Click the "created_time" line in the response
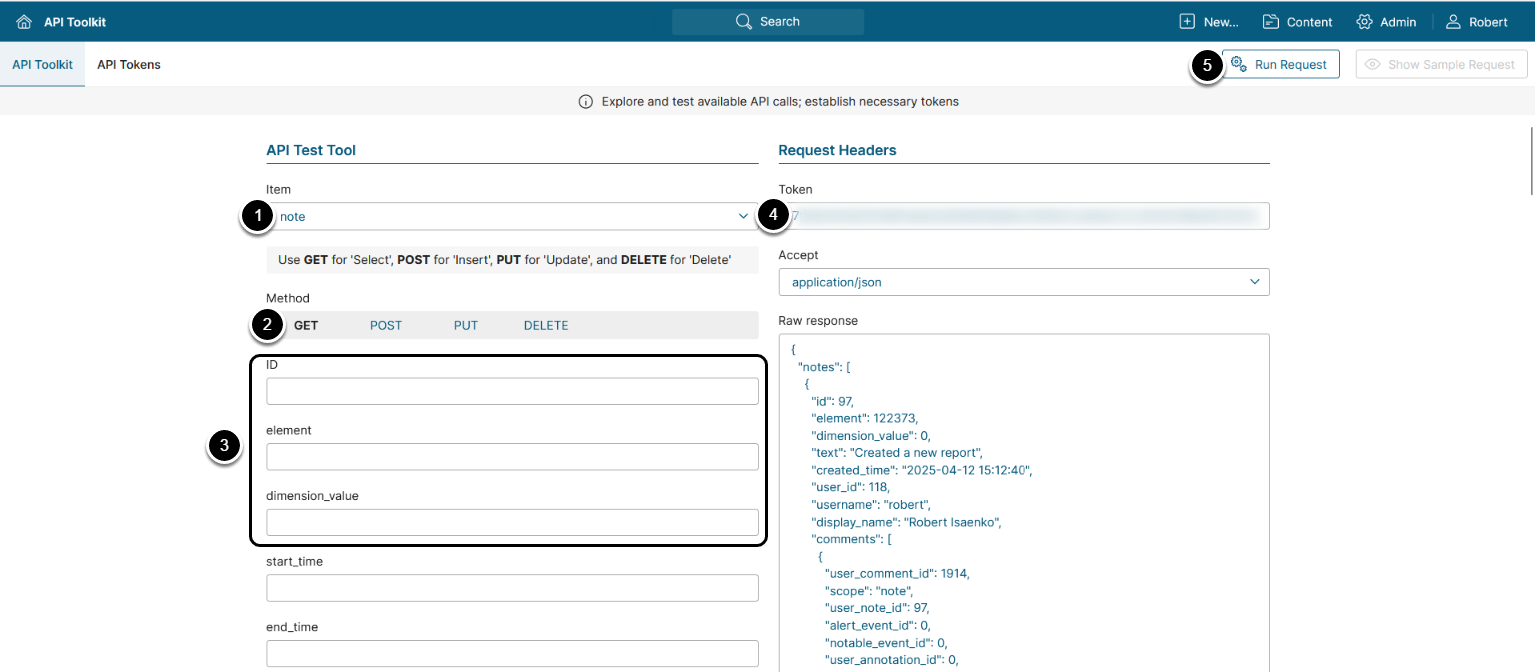The width and height of the screenshot is (1535, 672). (921, 470)
